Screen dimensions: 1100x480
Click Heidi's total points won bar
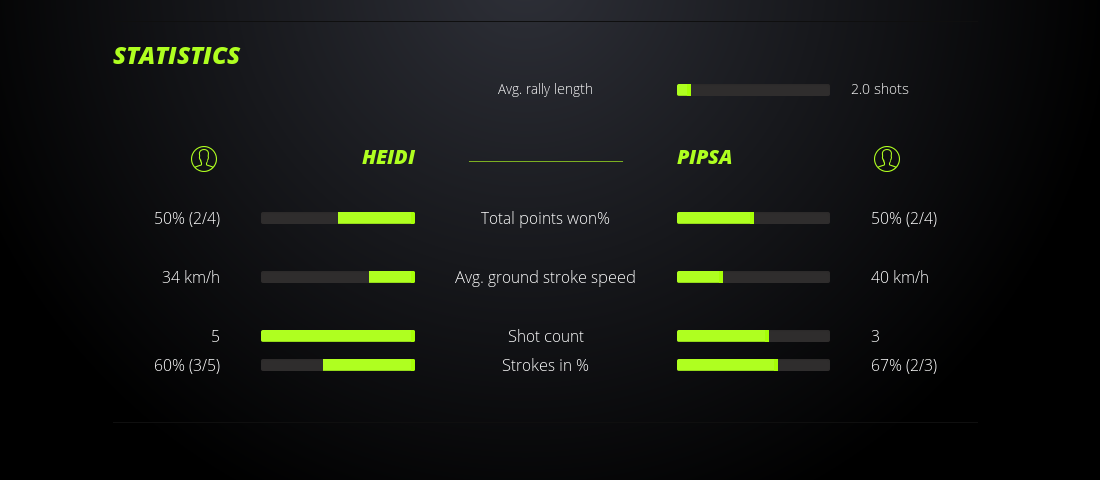(338, 218)
